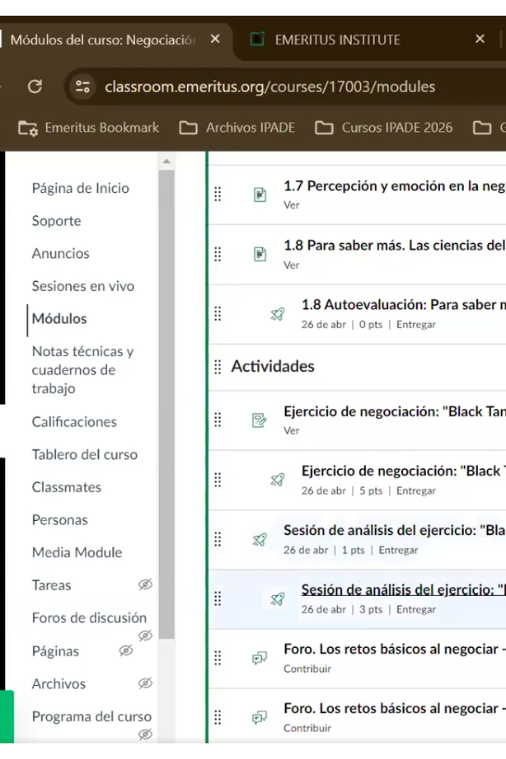Open Páginas in the course menu
The width and height of the screenshot is (506, 759).
point(55,651)
